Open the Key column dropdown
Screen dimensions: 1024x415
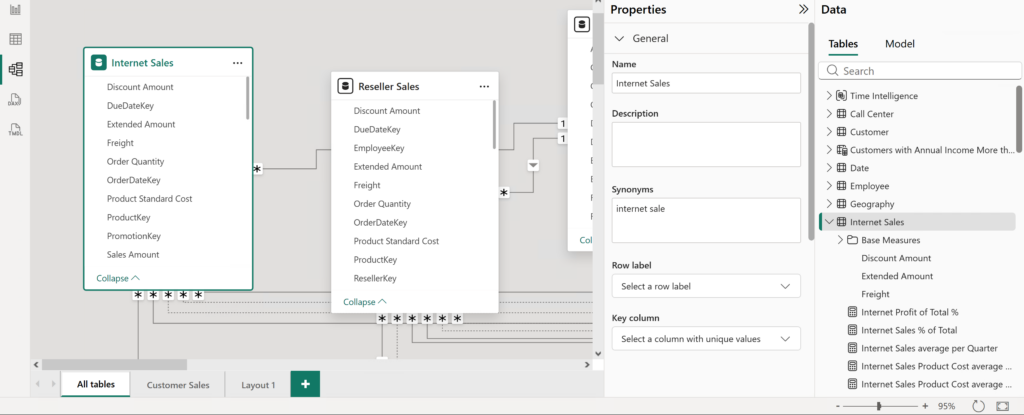pos(706,339)
